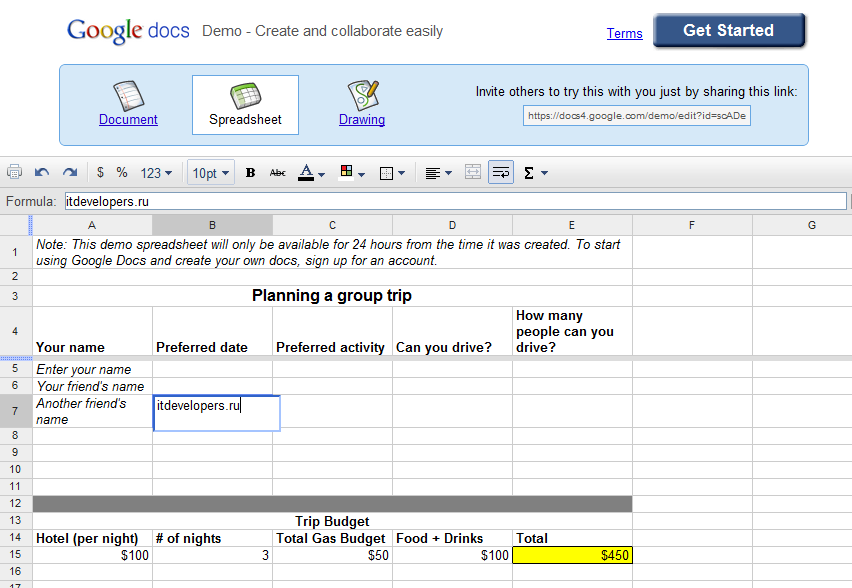Viewport: 852px width, 588px height.
Task: Undo the last action
Action: 42,173
